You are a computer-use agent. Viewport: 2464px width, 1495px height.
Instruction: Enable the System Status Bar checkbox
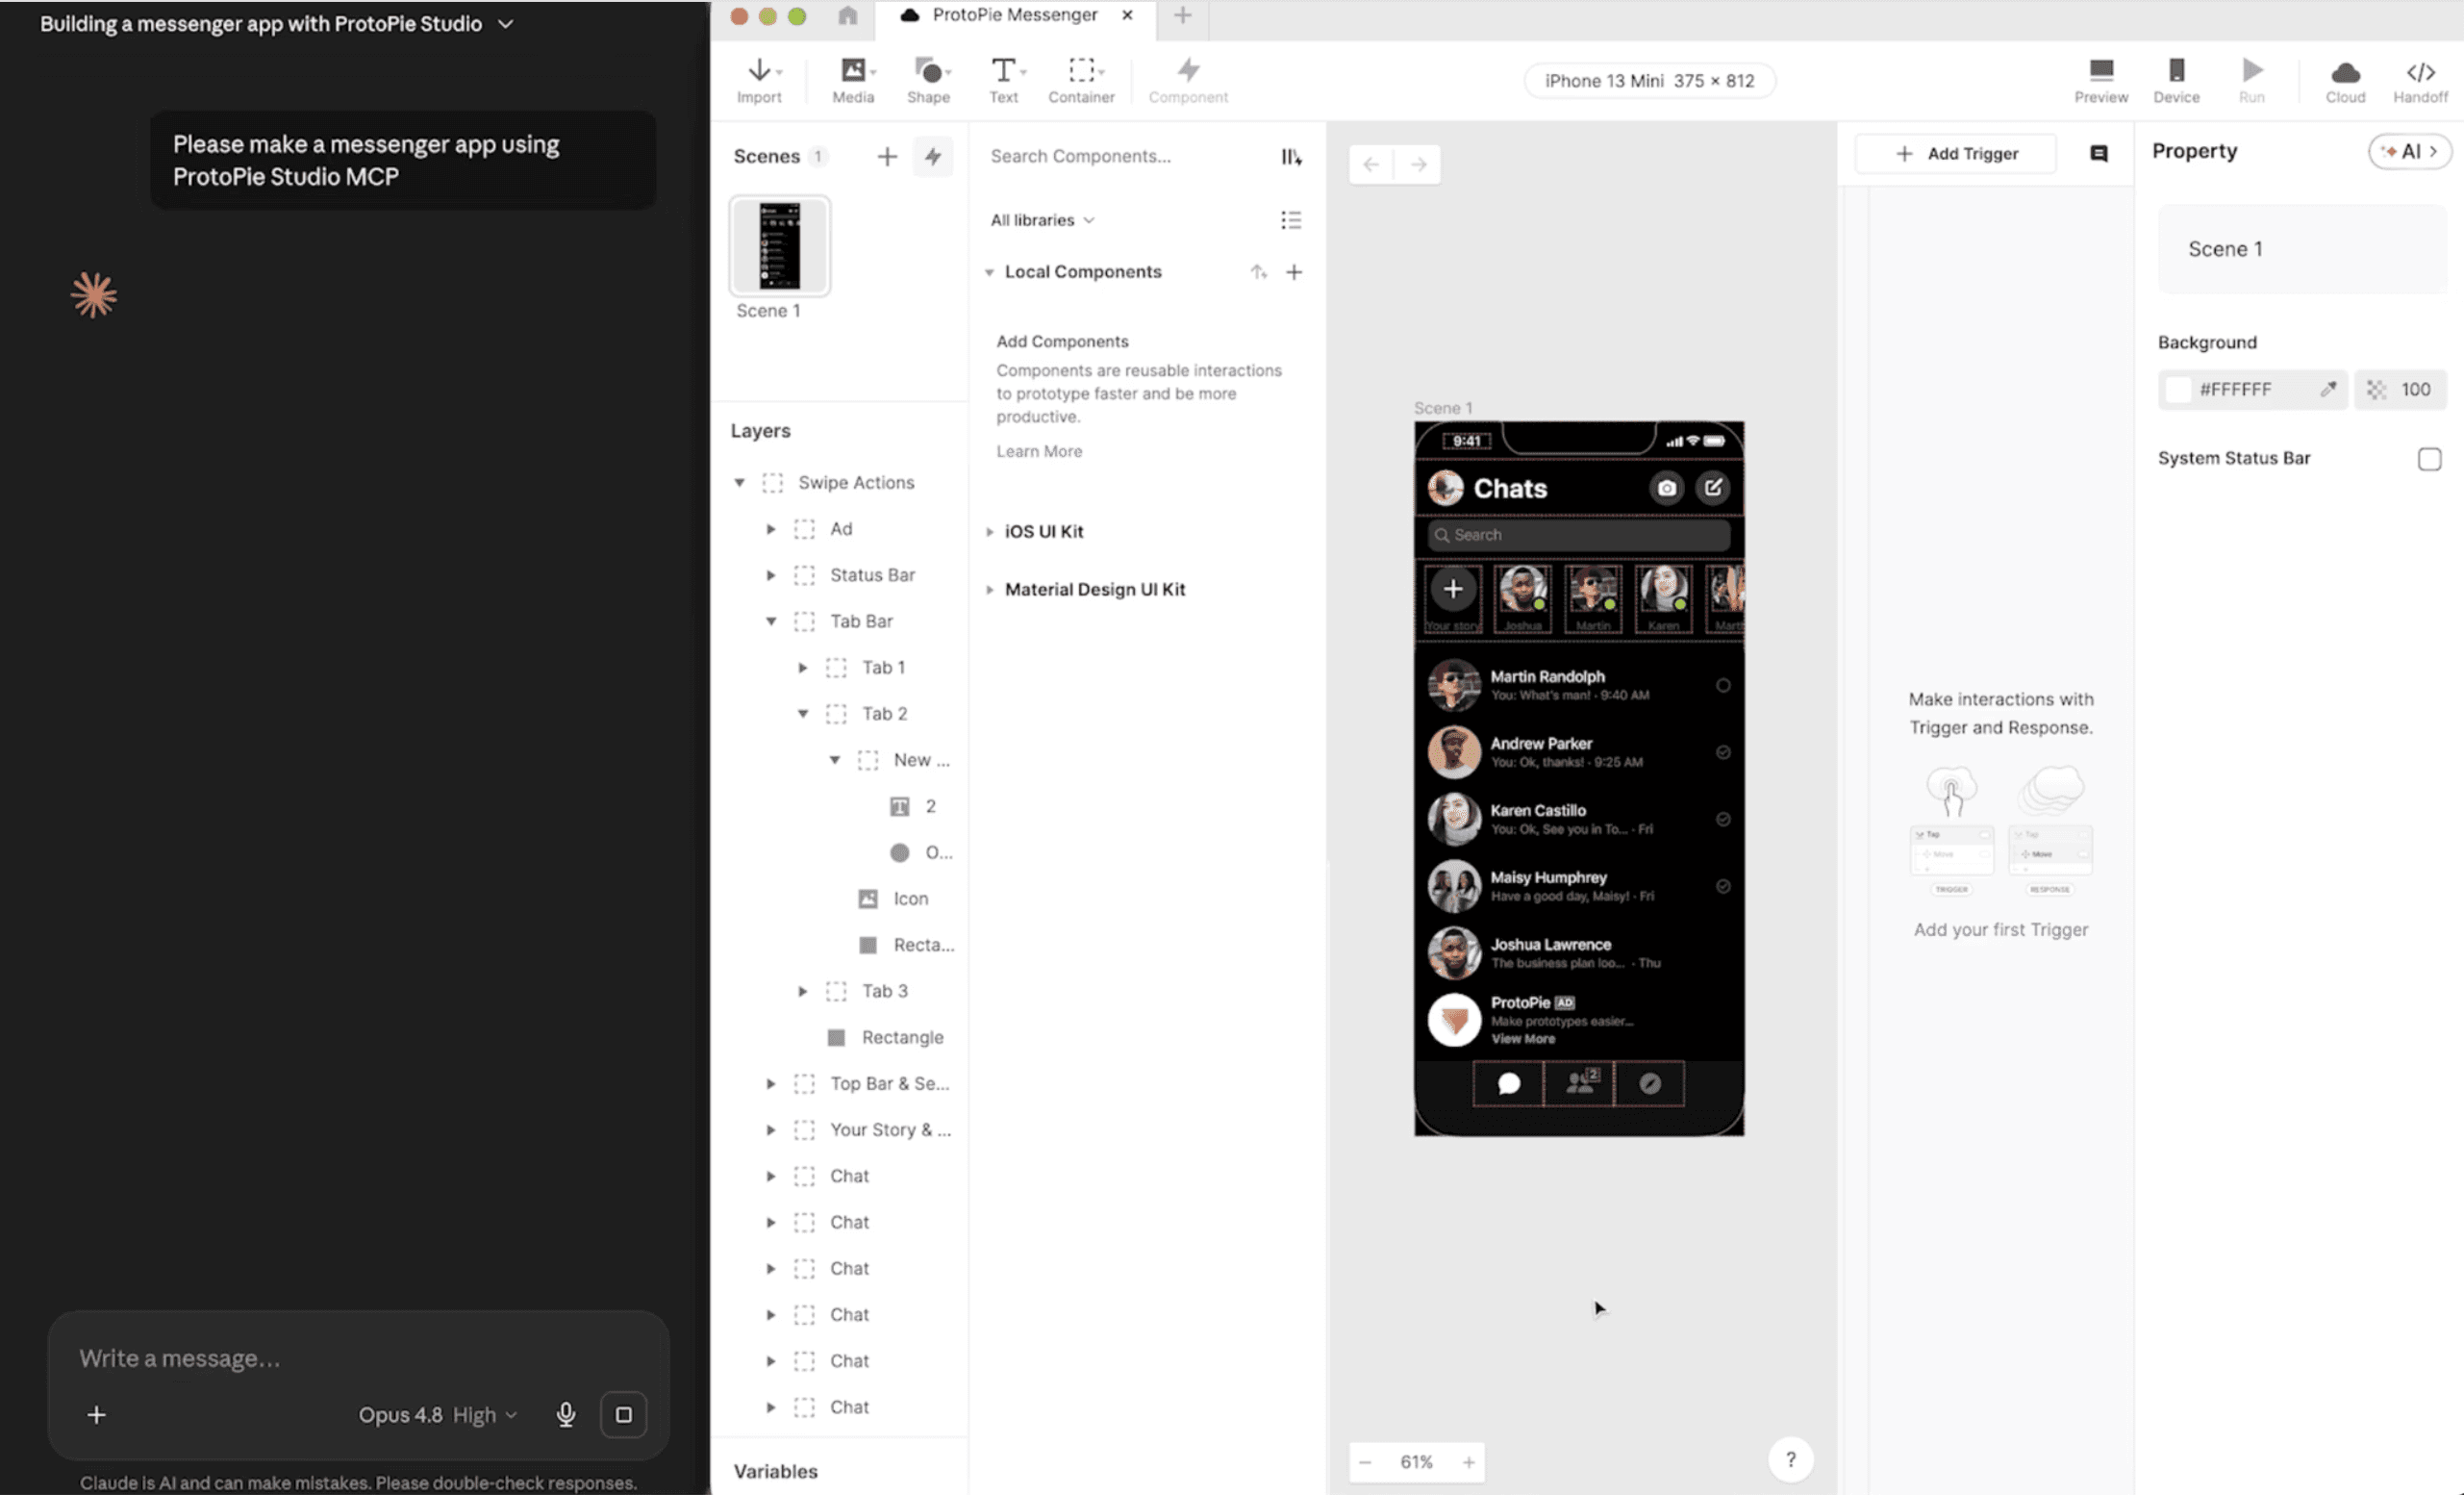click(x=2429, y=459)
